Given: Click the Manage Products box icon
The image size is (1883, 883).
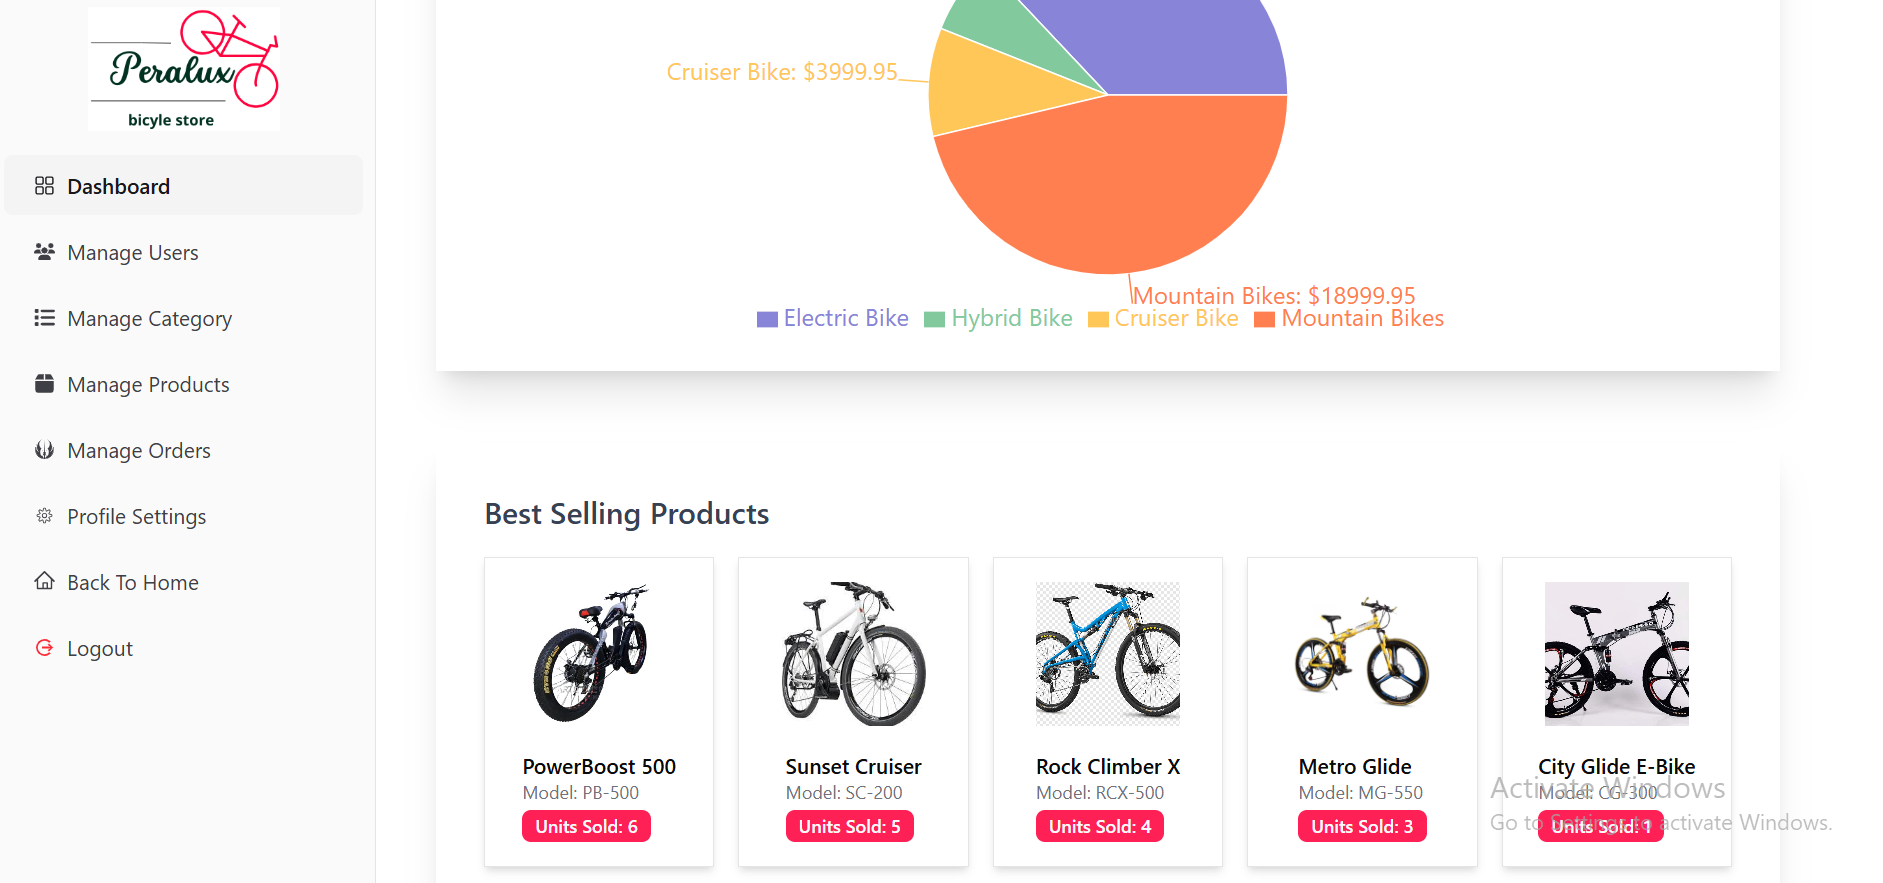Looking at the screenshot, I should (x=44, y=384).
